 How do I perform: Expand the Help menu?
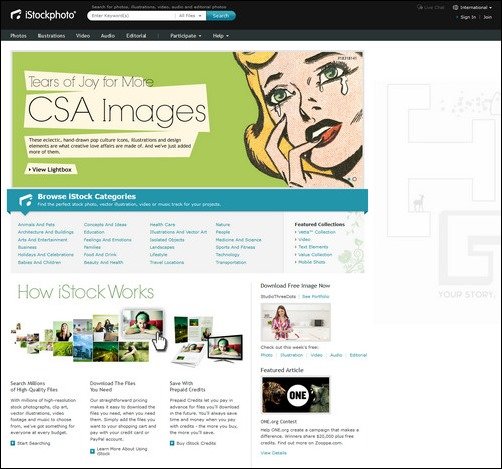221,36
